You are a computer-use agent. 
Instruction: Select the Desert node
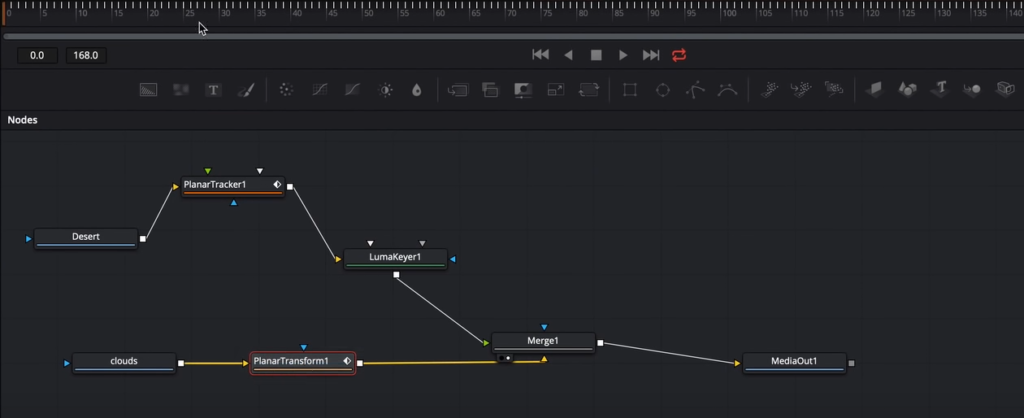tap(86, 238)
